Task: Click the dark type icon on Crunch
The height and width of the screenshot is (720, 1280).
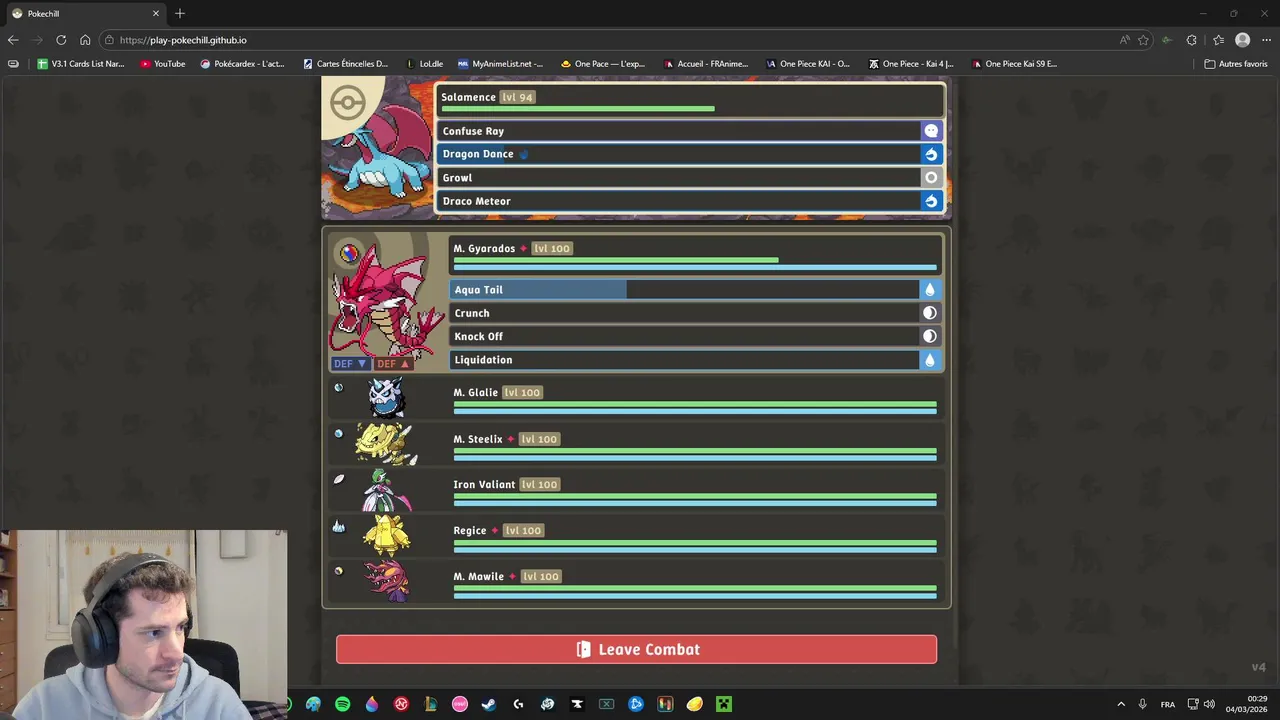Action: 929,313
